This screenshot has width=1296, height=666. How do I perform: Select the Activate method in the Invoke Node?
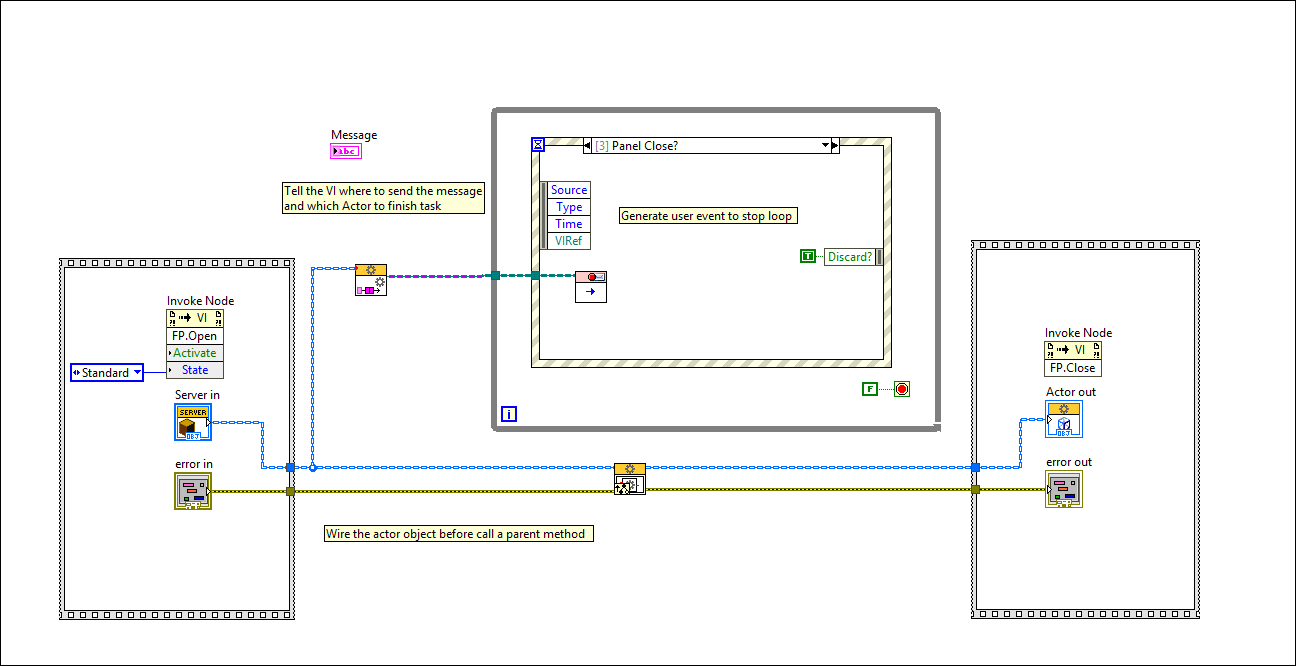pyautogui.click(x=194, y=353)
